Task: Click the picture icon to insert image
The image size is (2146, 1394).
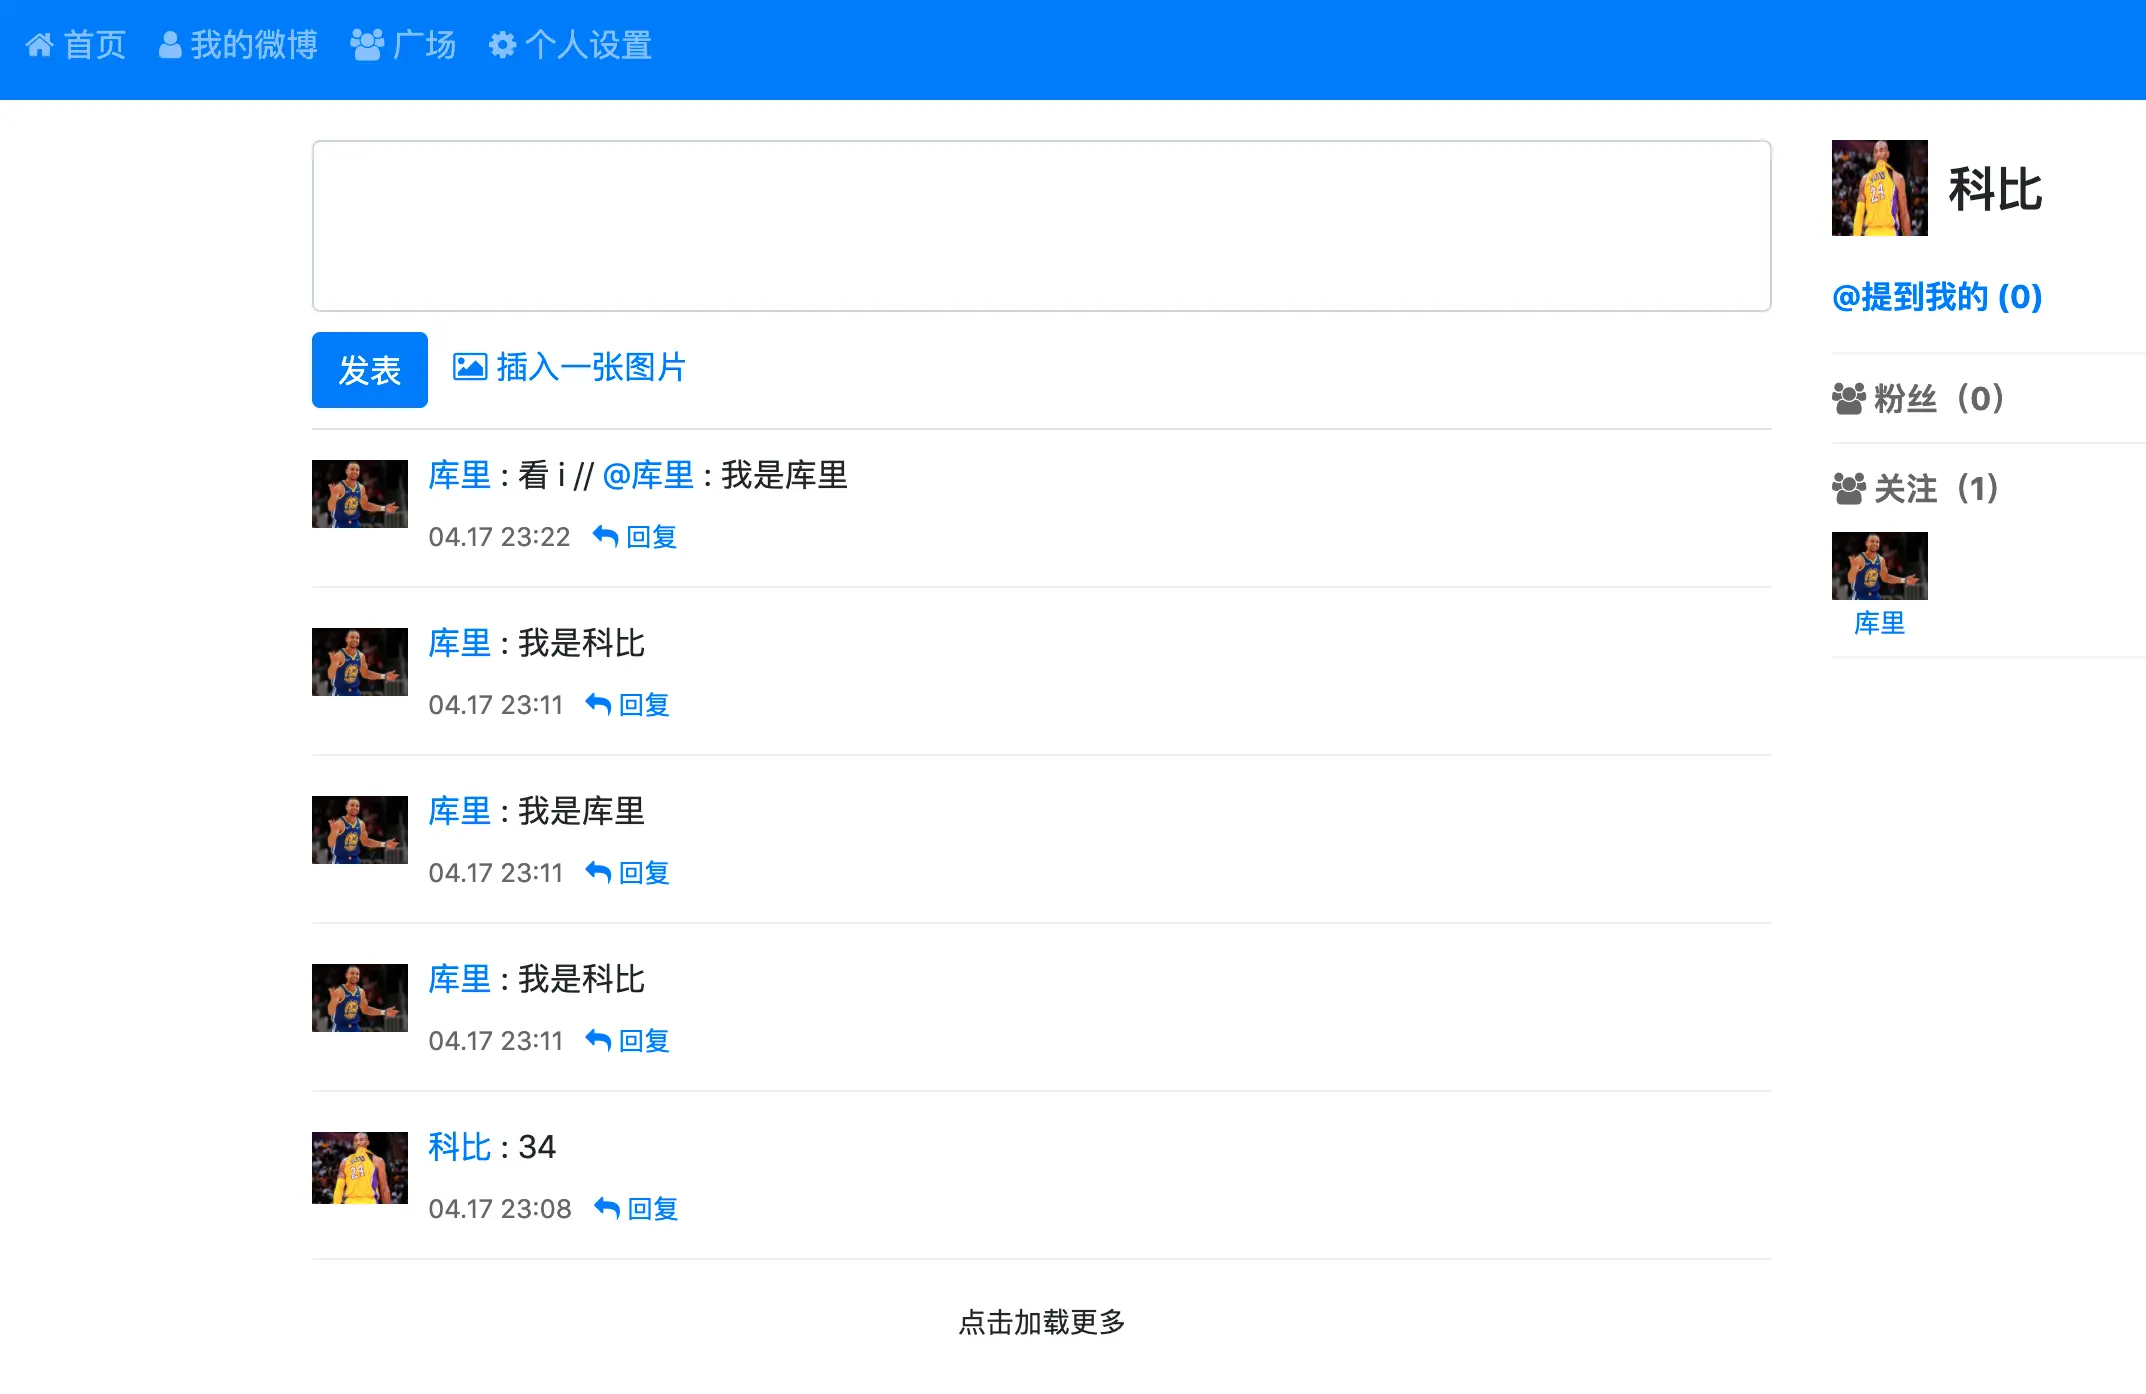Action: [x=470, y=367]
